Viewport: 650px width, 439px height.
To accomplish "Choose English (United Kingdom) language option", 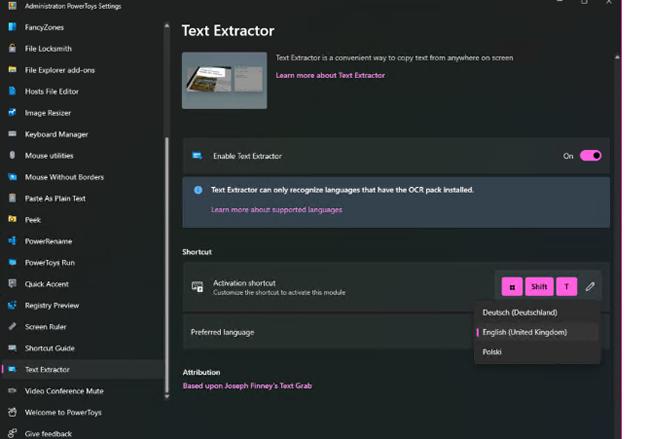I will (x=524, y=332).
